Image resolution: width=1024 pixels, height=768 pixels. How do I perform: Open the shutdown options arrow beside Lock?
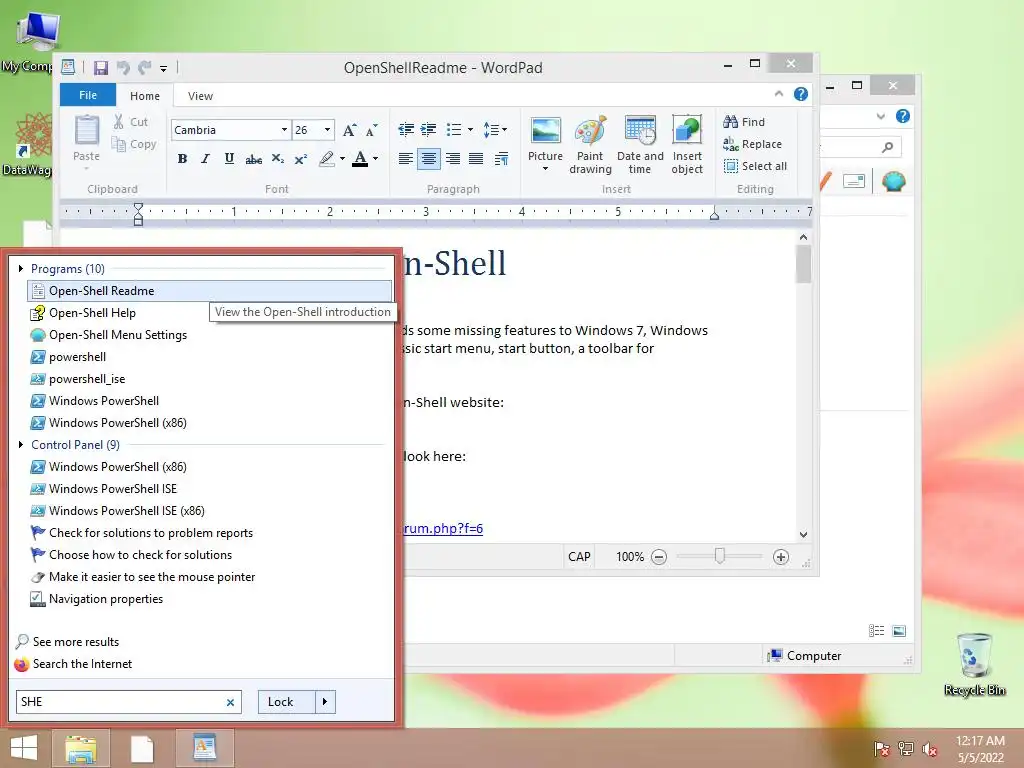tap(325, 702)
